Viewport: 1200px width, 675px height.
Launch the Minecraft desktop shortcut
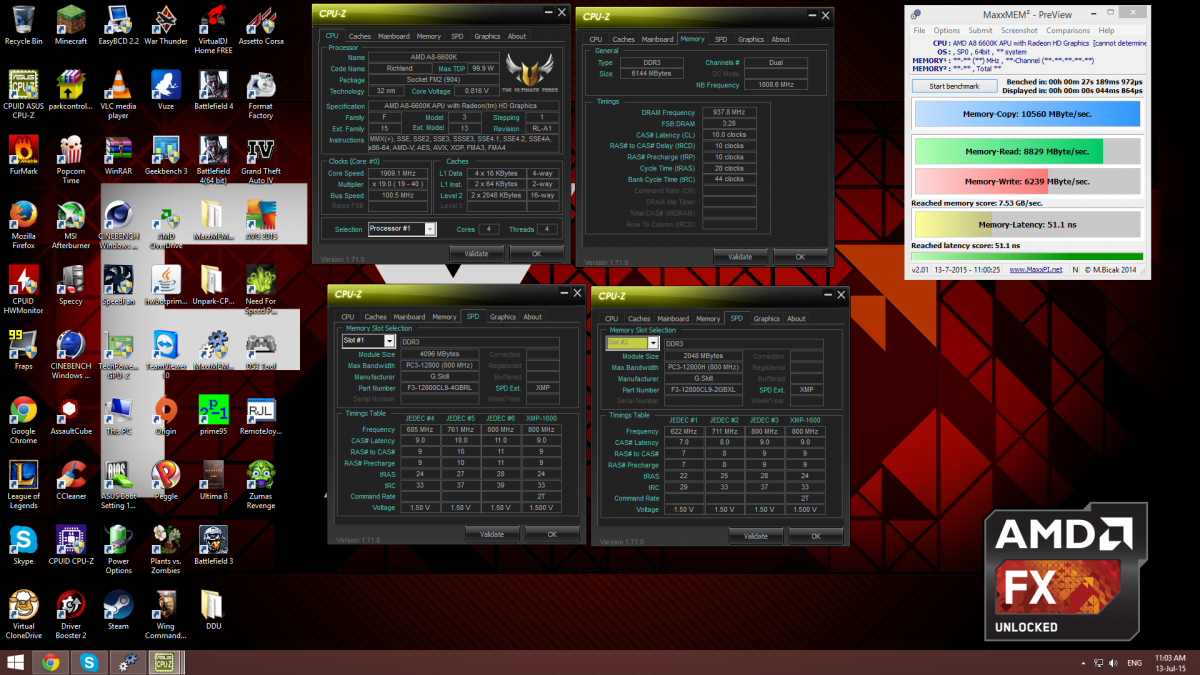tap(70, 25)
